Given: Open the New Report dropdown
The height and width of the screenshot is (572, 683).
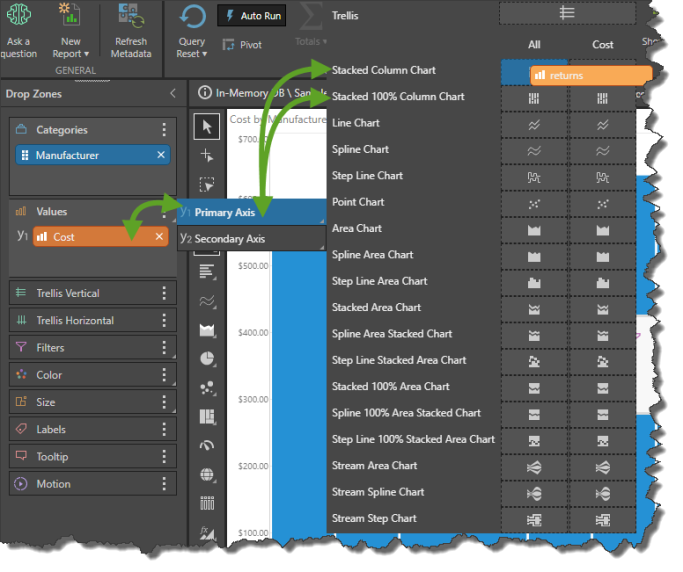Looking at the screenshot, I should pos(71,47).
